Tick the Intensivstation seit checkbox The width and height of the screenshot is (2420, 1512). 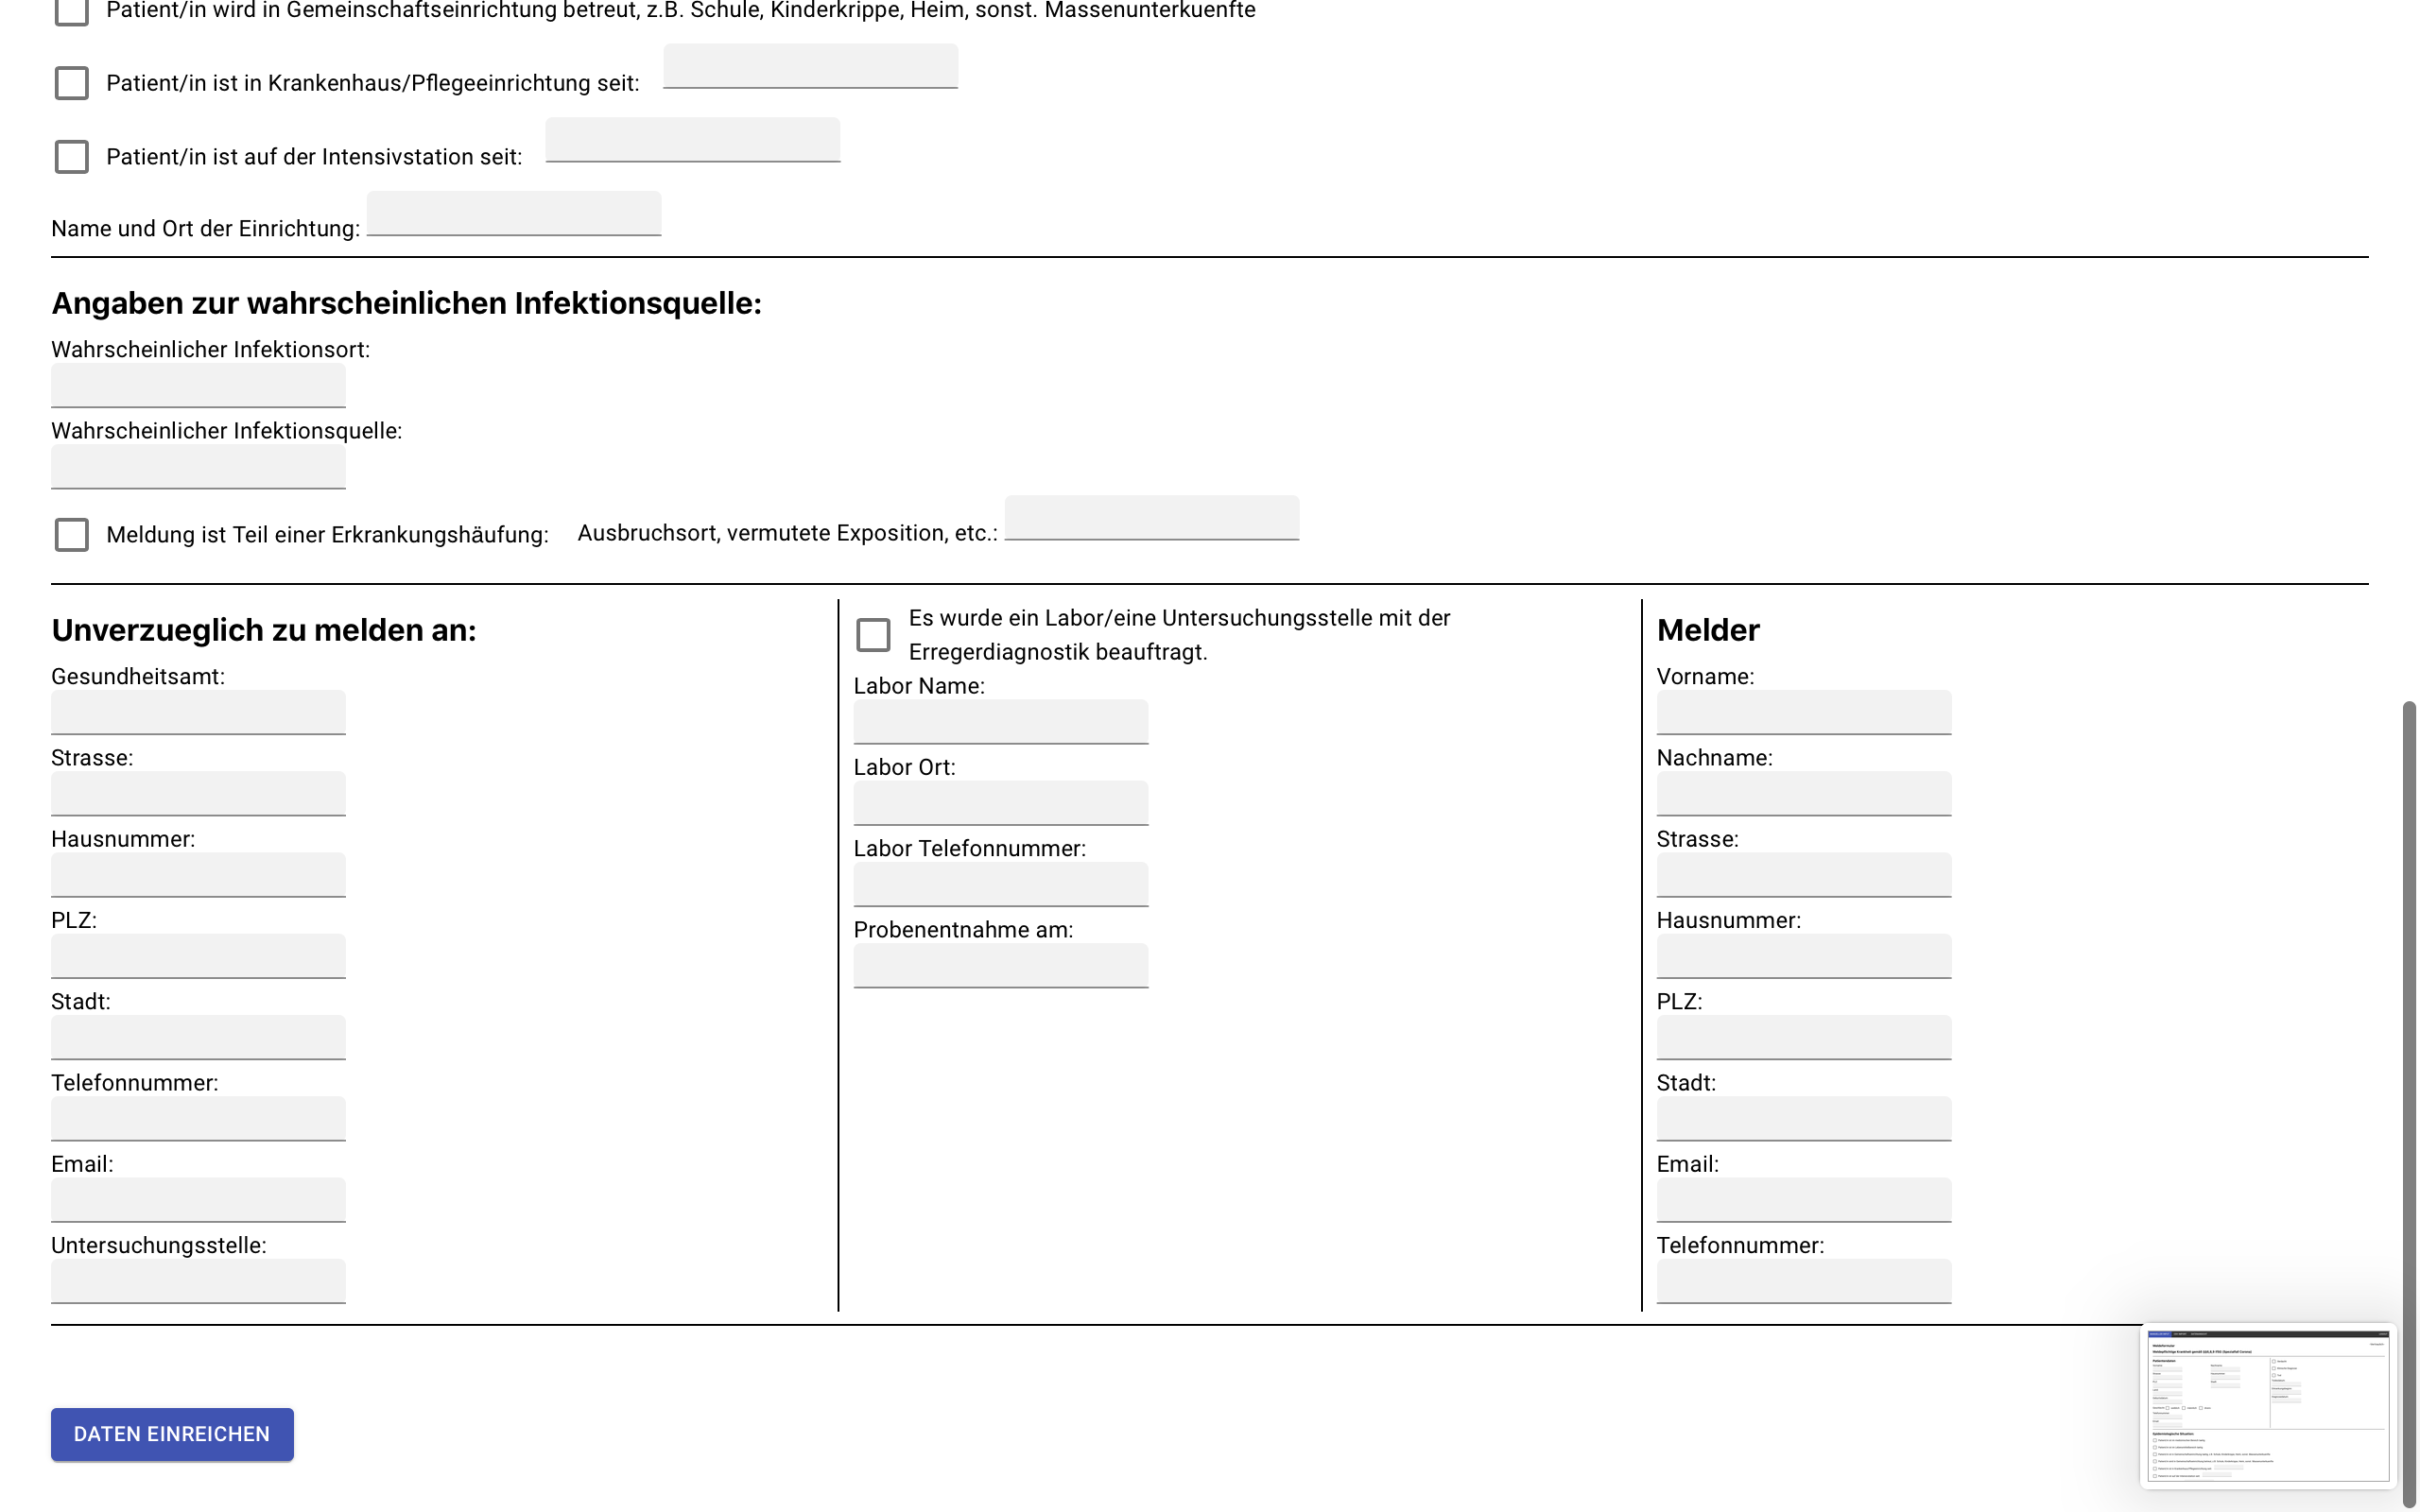[x=71, y=157]
